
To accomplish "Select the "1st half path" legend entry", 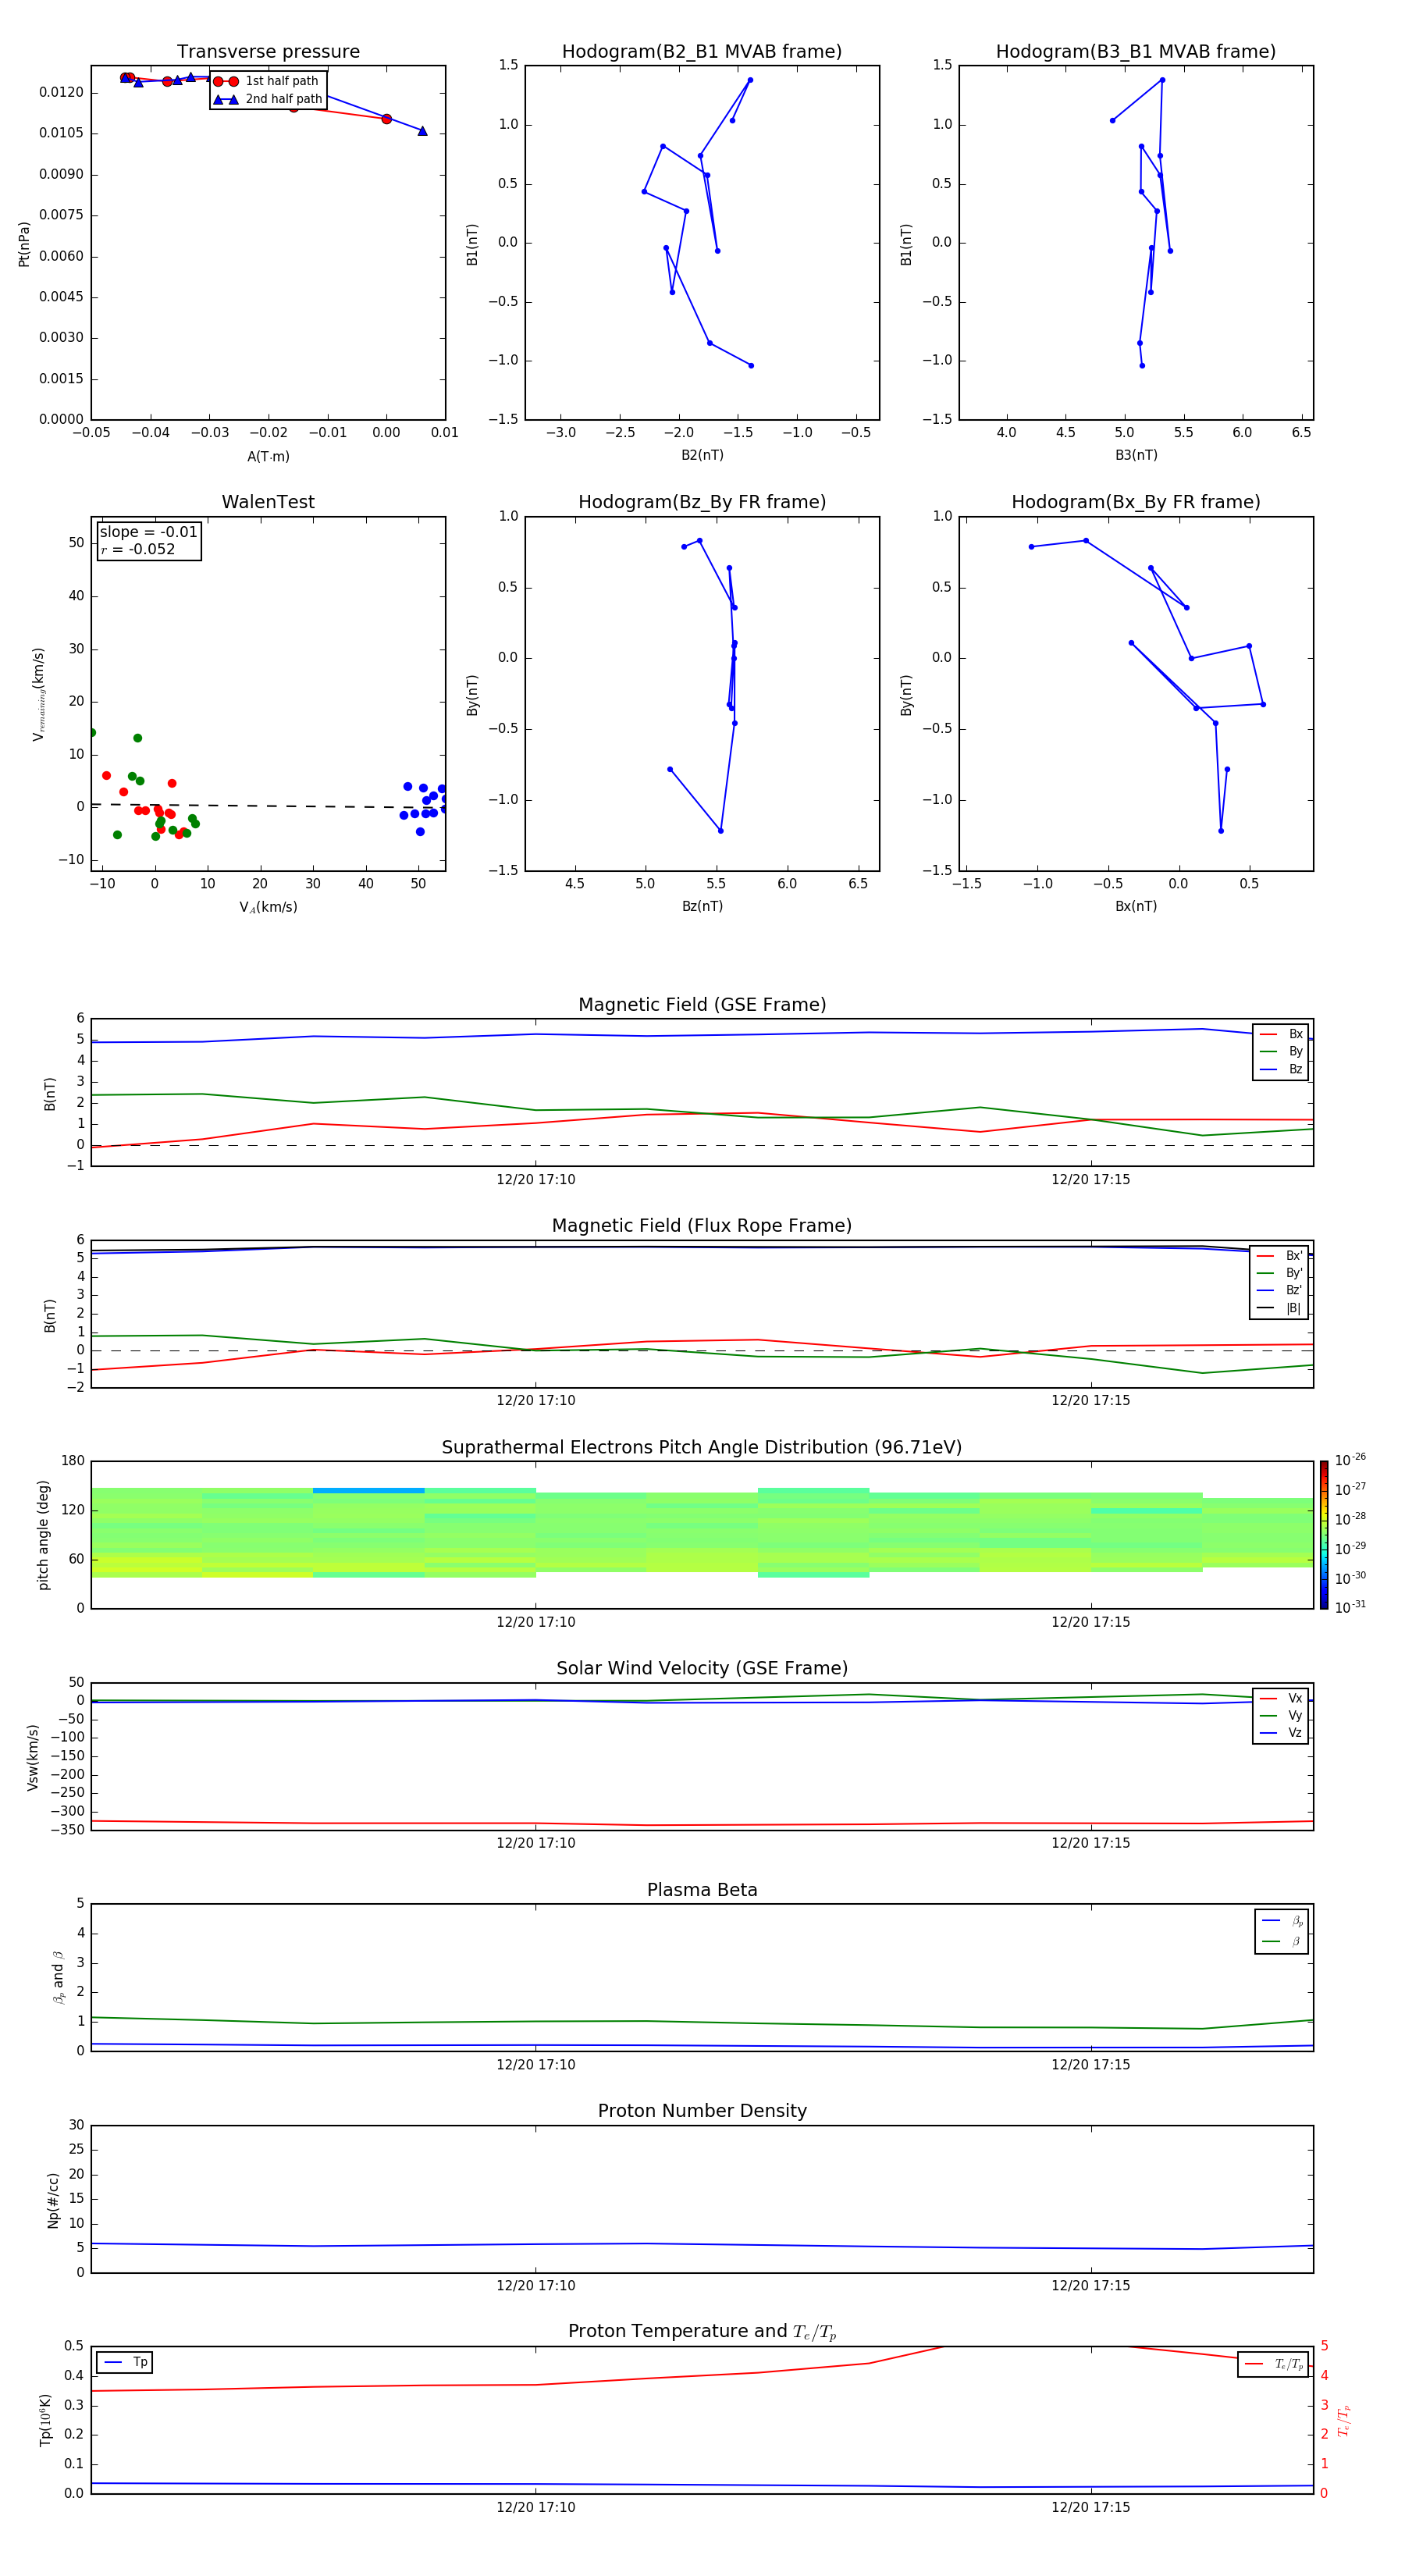I will pyautogui.click(x=266, y=81).
